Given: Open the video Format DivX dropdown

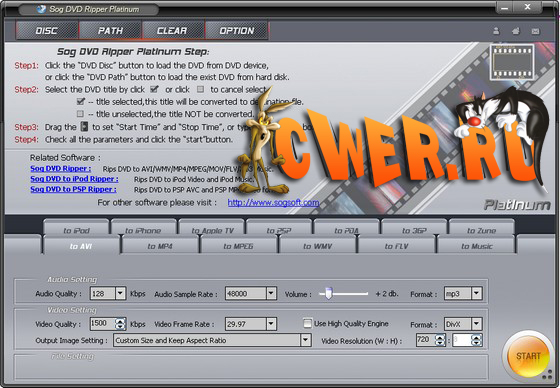Looking at the screenshot, I should pyautogui.click(x=476, y=324).
